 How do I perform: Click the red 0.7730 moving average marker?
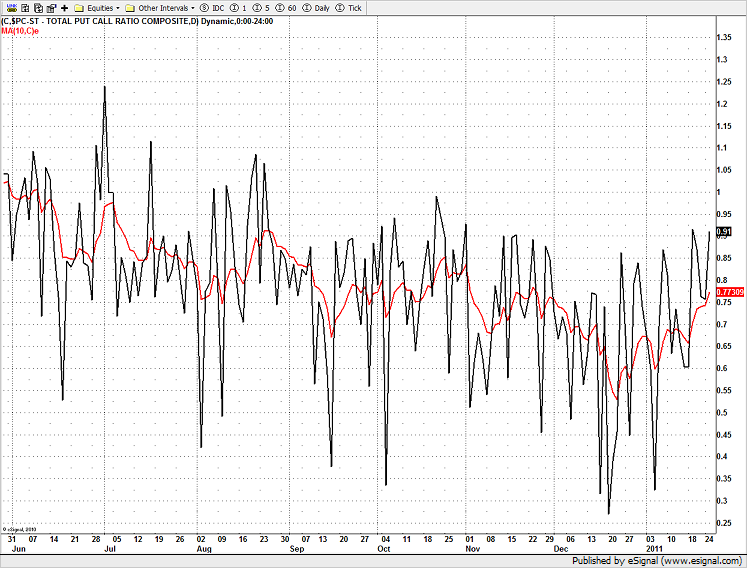point(730,291)
